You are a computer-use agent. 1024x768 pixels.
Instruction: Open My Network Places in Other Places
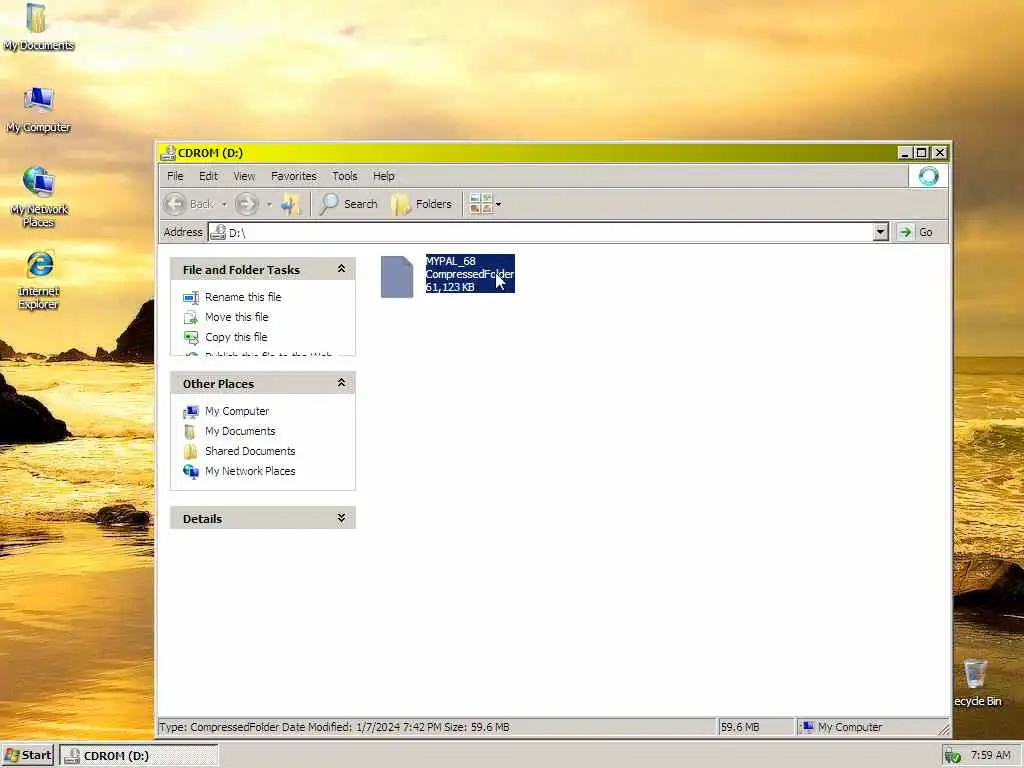pyautogui.click(x=250, y=472)
